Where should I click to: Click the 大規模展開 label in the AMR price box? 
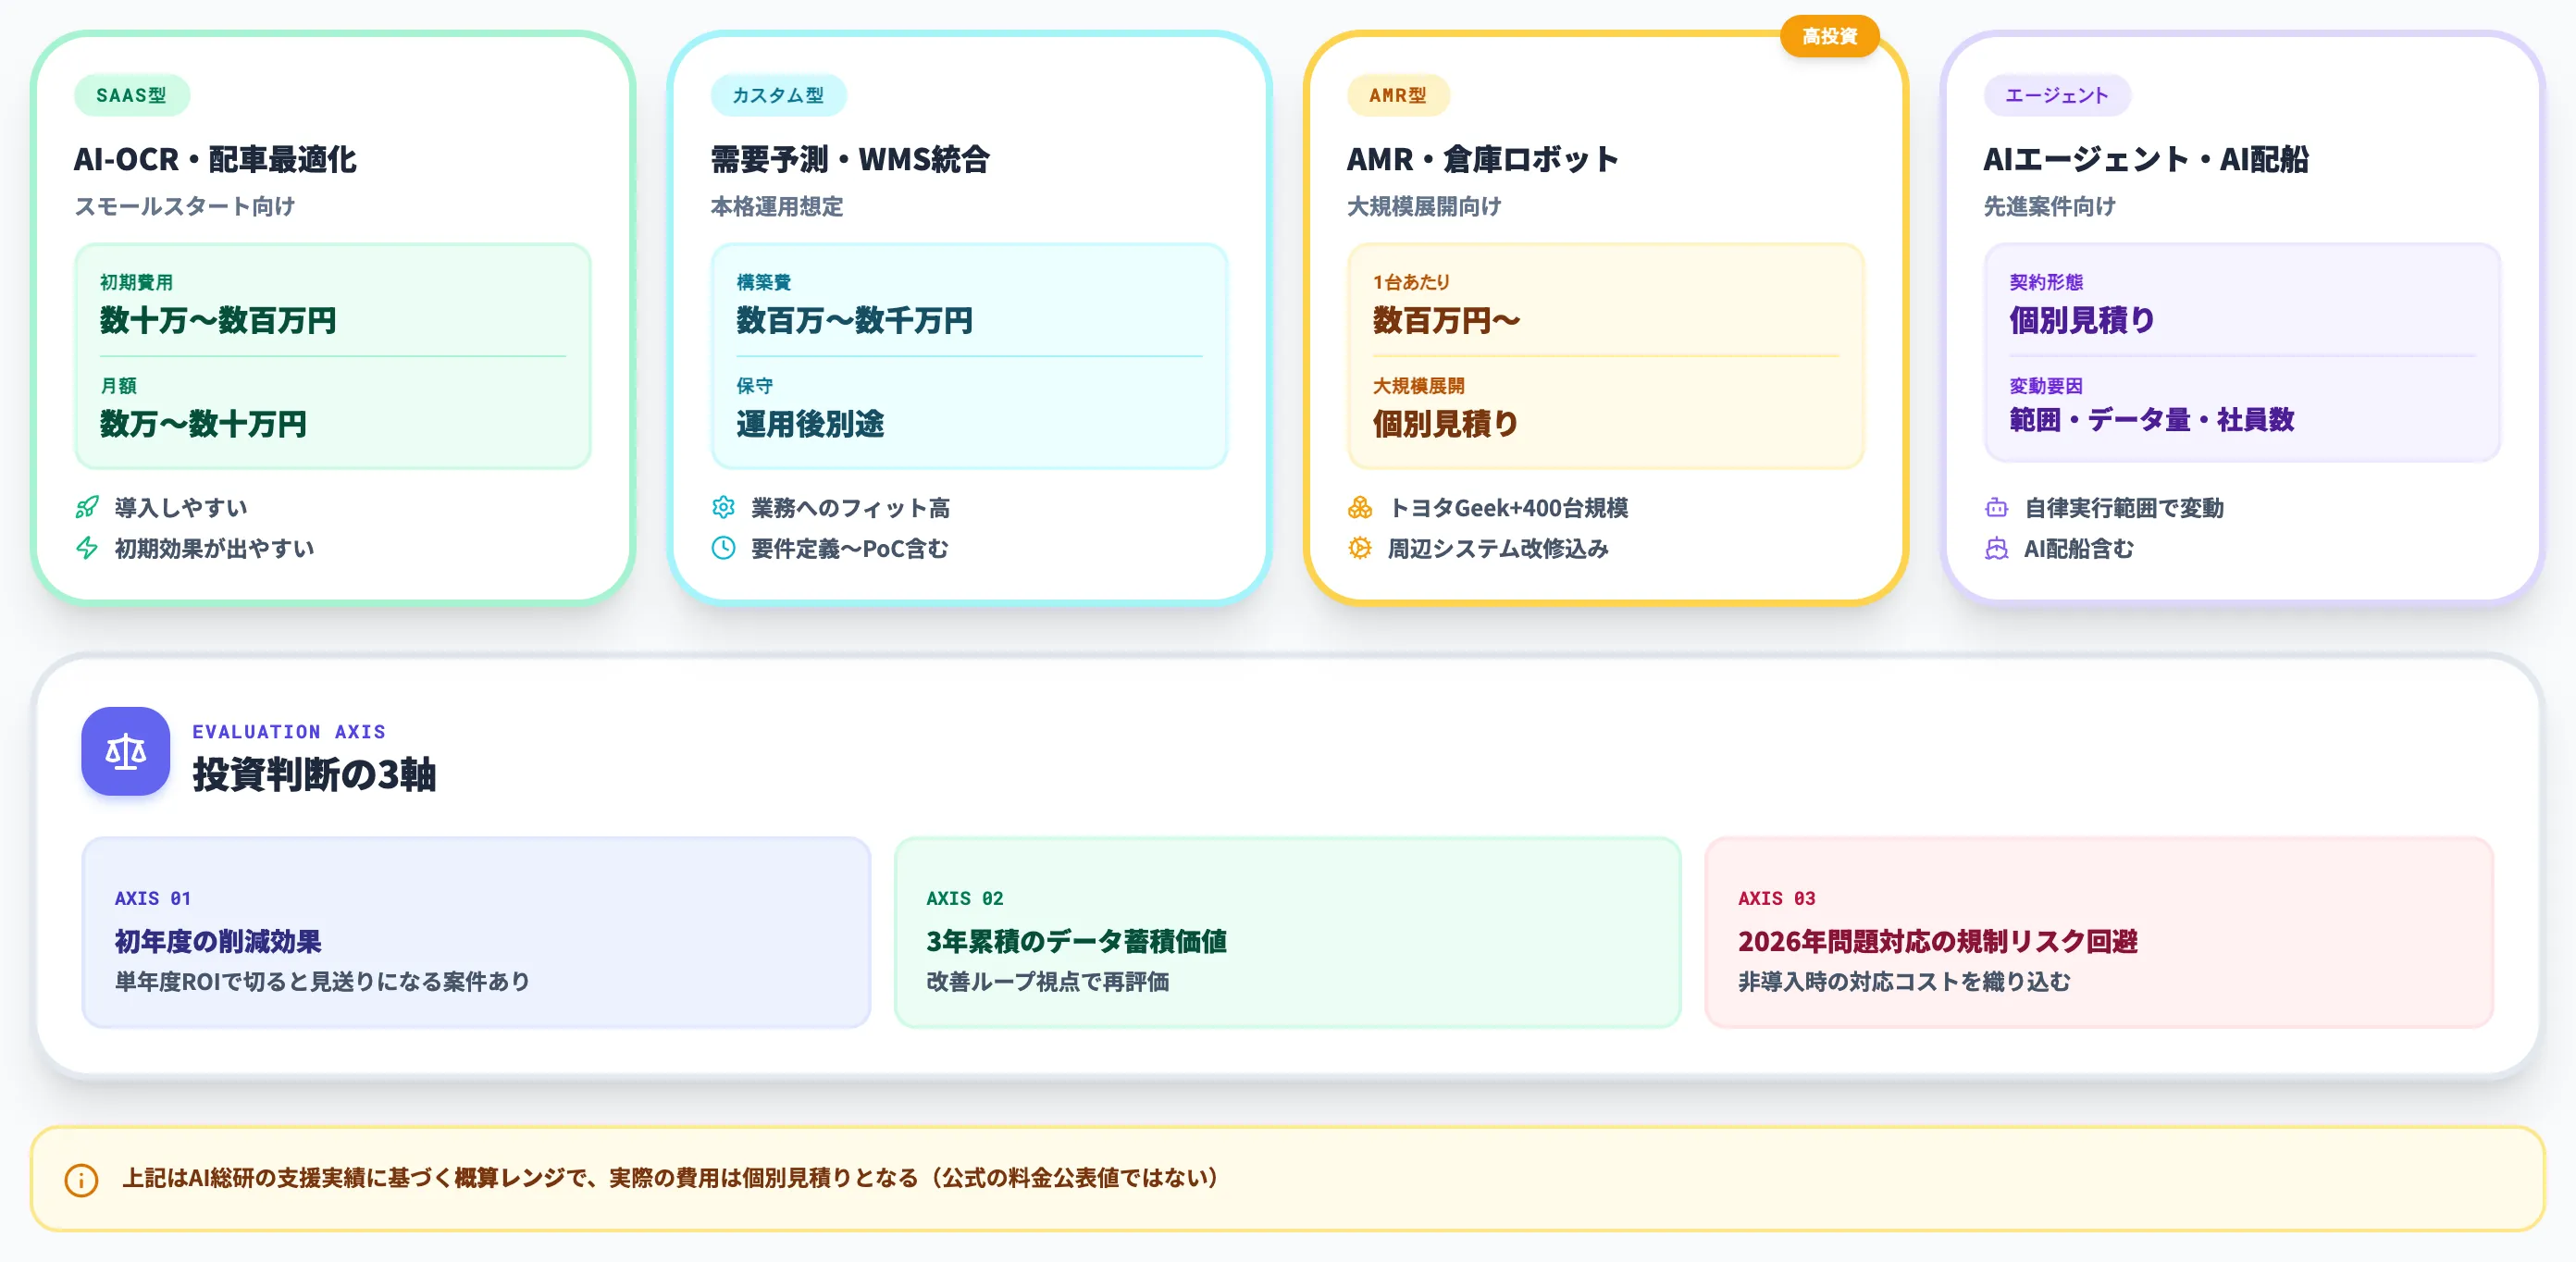point(1418,386)
